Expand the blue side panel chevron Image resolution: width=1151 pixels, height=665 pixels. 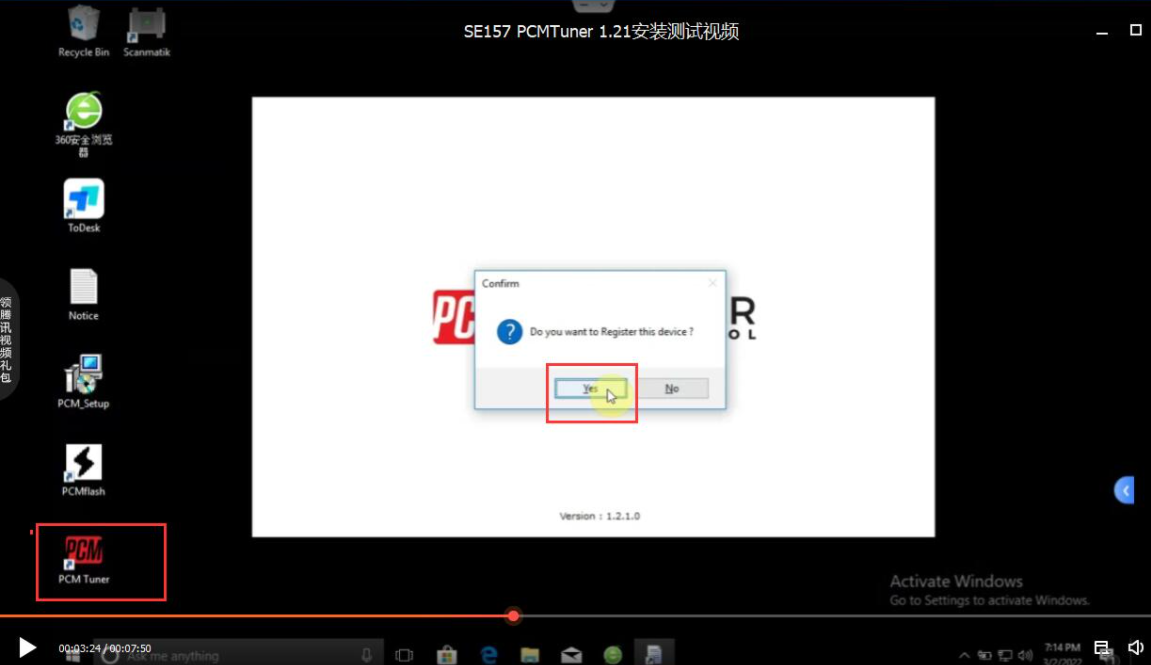[1125, 490]
